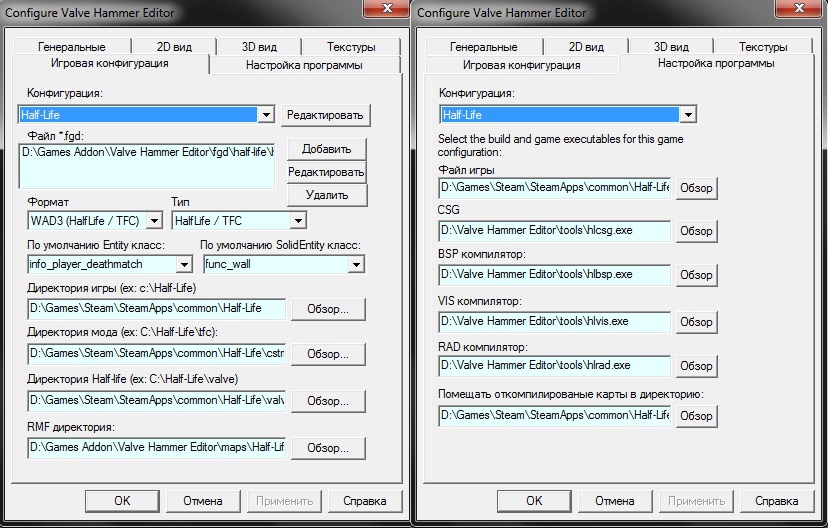This screenshot has width=828, height=528.
Task: Confirm with OK in left window
Action: point(122,501)
